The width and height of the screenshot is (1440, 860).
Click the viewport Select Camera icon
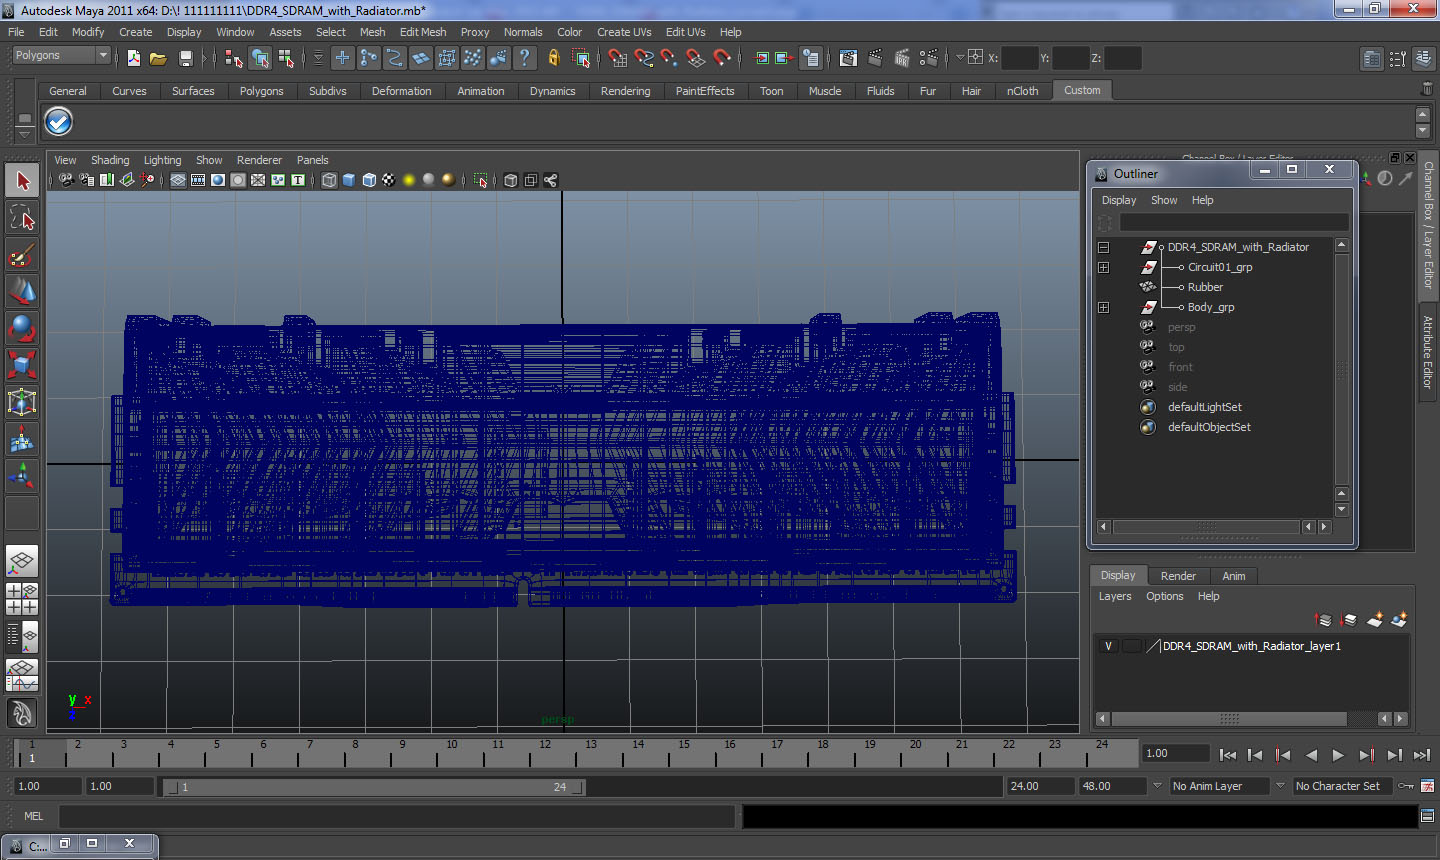pyautogui.click(x=66, y=180)
